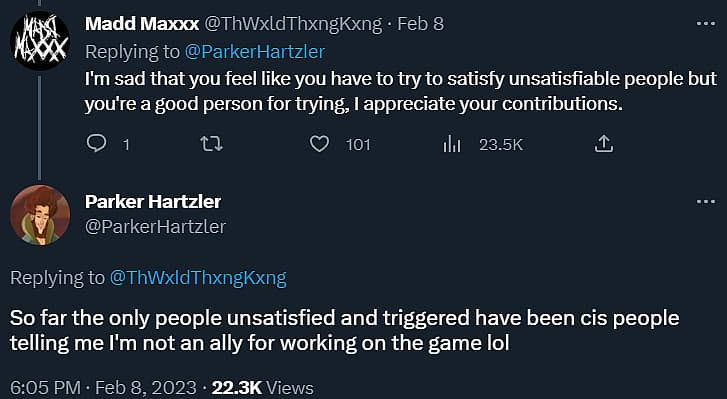The image size is (727, 399).
Task: Click the gray @ParkerHartzler handle under name
Action: click(x=155, y=227)
